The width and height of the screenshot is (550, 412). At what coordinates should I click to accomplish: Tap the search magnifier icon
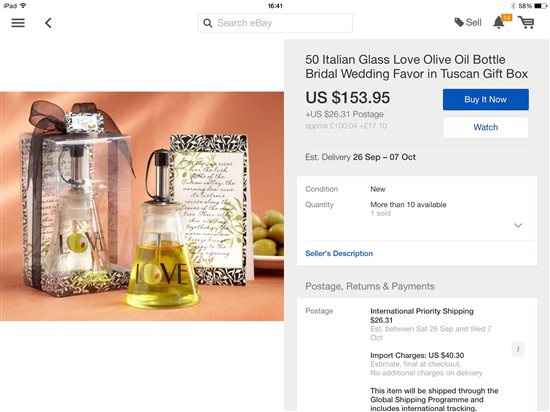[x=207, y=23]
